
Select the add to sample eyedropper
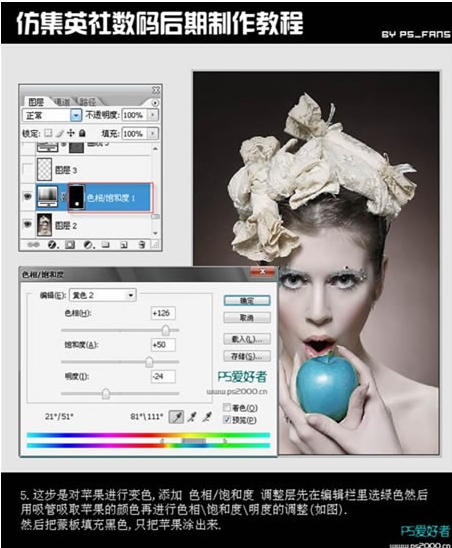192,417
